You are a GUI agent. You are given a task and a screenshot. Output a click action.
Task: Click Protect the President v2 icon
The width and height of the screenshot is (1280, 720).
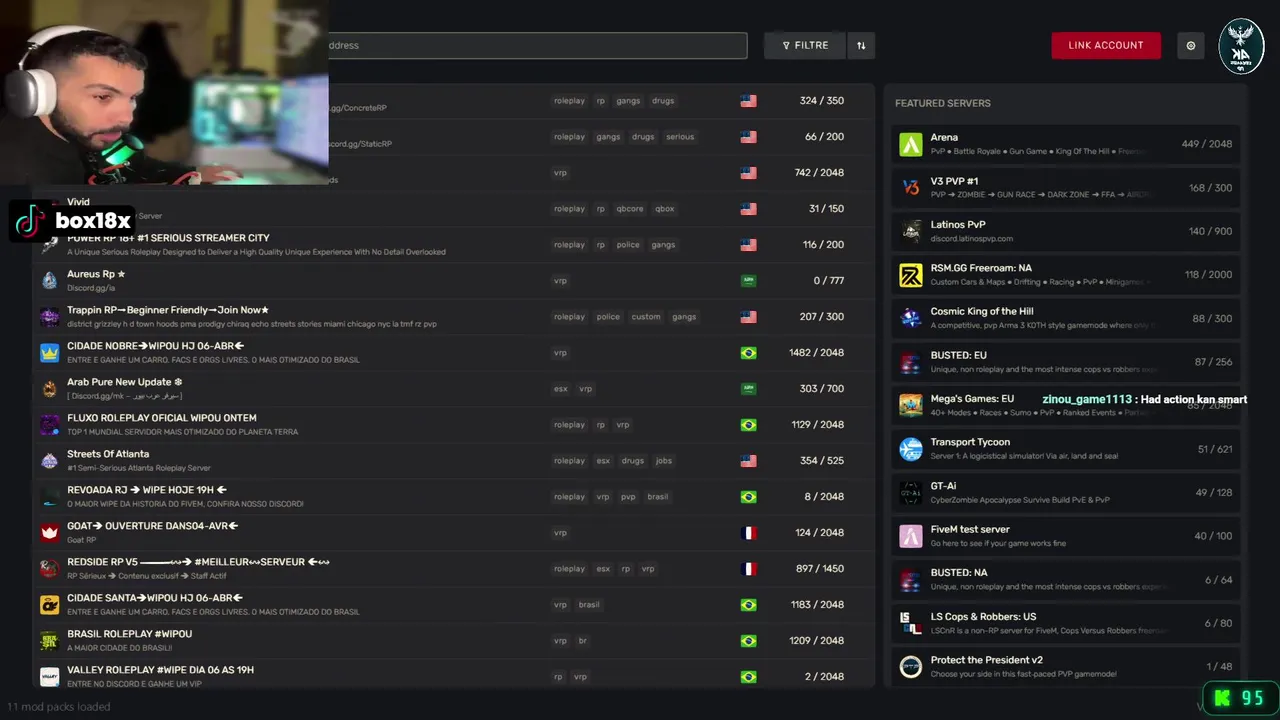pyautogui.click(x=910, y=667)
